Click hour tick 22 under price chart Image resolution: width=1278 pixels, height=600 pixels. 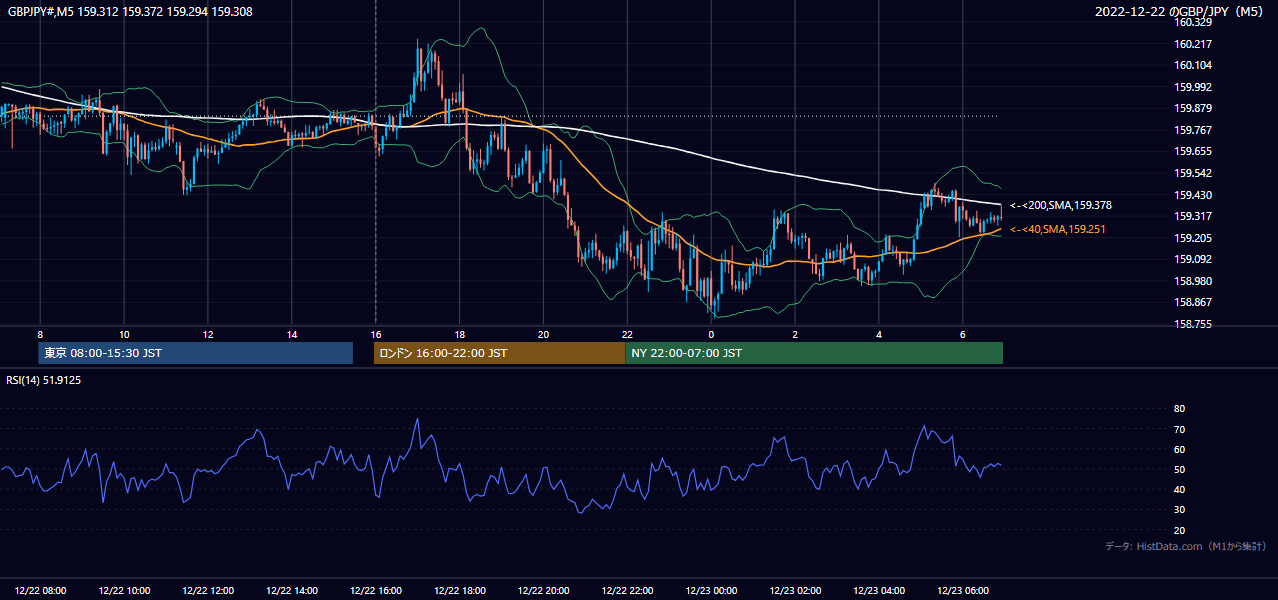click(628, 334)
